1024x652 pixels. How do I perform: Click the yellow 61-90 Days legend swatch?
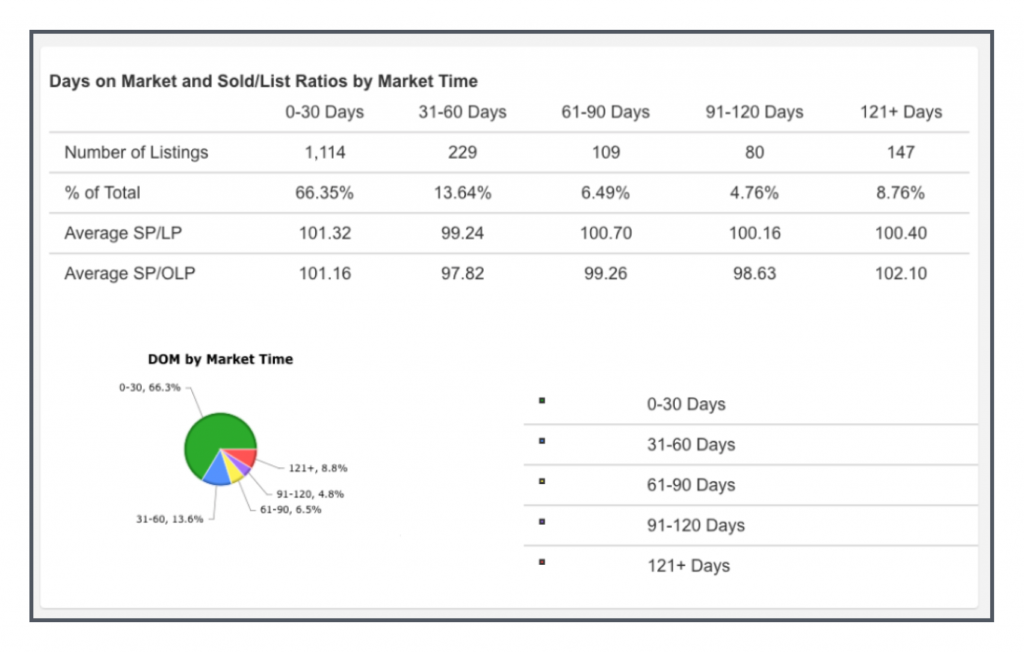pos(541,481)
